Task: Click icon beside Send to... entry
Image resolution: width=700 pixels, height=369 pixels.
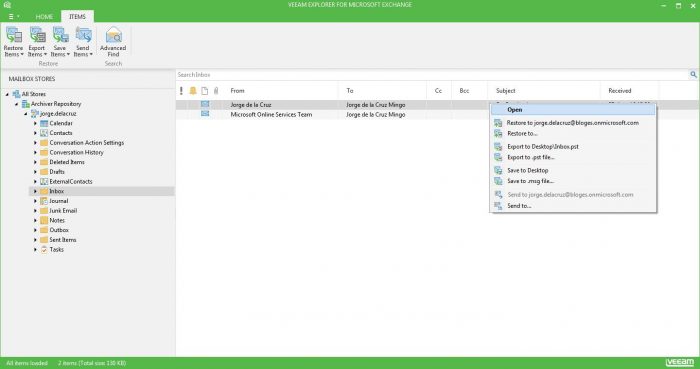Action: pos(498,206)
